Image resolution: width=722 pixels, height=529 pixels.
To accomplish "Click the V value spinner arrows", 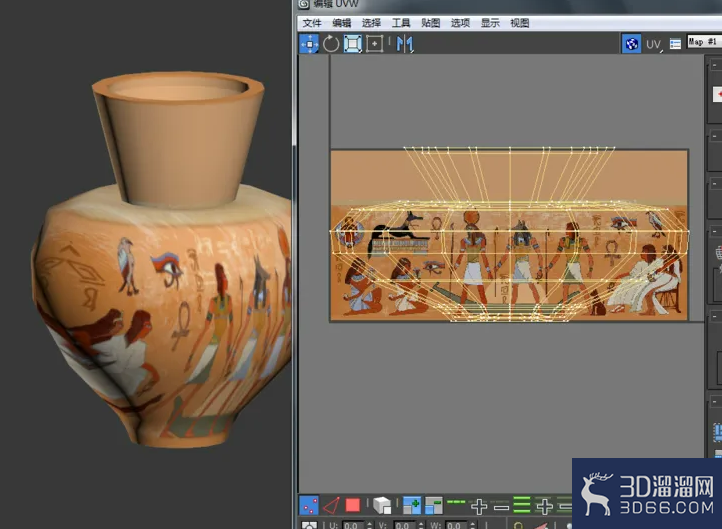I will tap(420, 525).
